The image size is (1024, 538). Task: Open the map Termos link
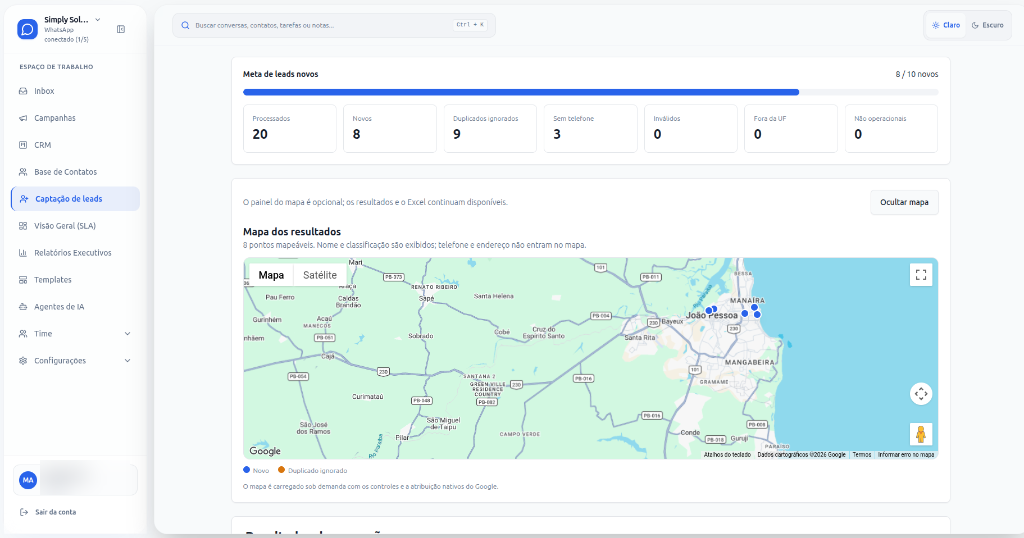(x=862, y=454)
